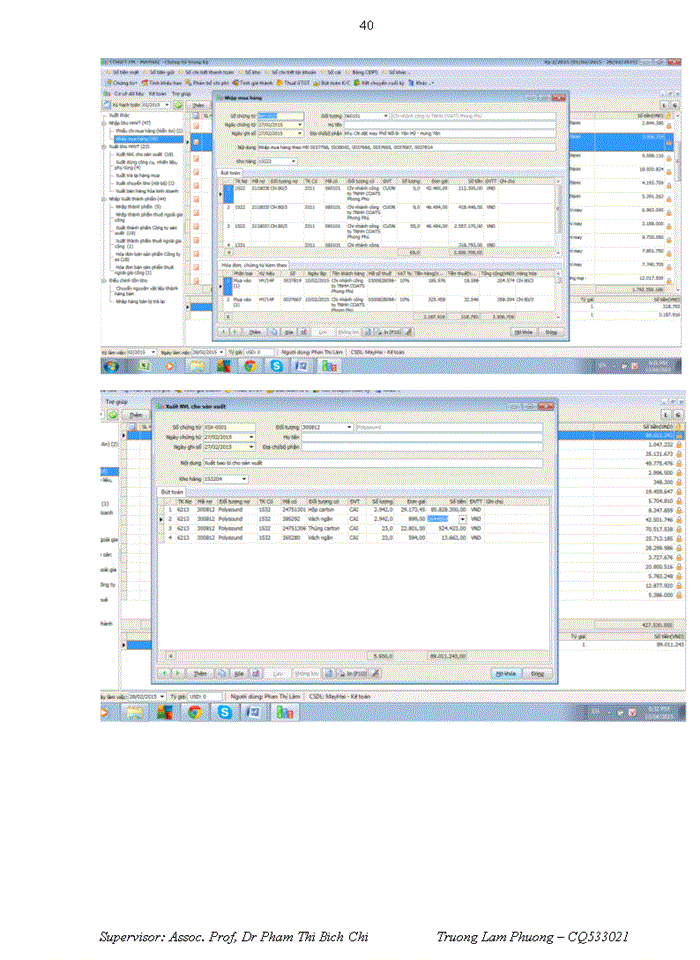Viewport: 700px width, 960px height.
Task: Open Kho hàng dropdown in Nhập mua hàng dialog
Action: pyautogui.click(x=293, y=162)
